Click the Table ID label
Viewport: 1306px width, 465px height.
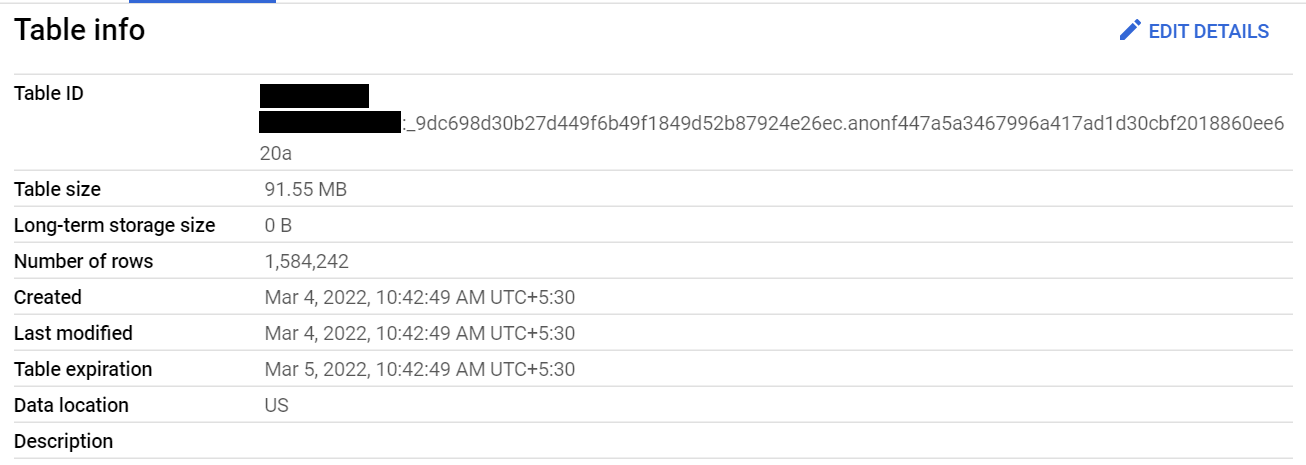(x=49, y=94)
